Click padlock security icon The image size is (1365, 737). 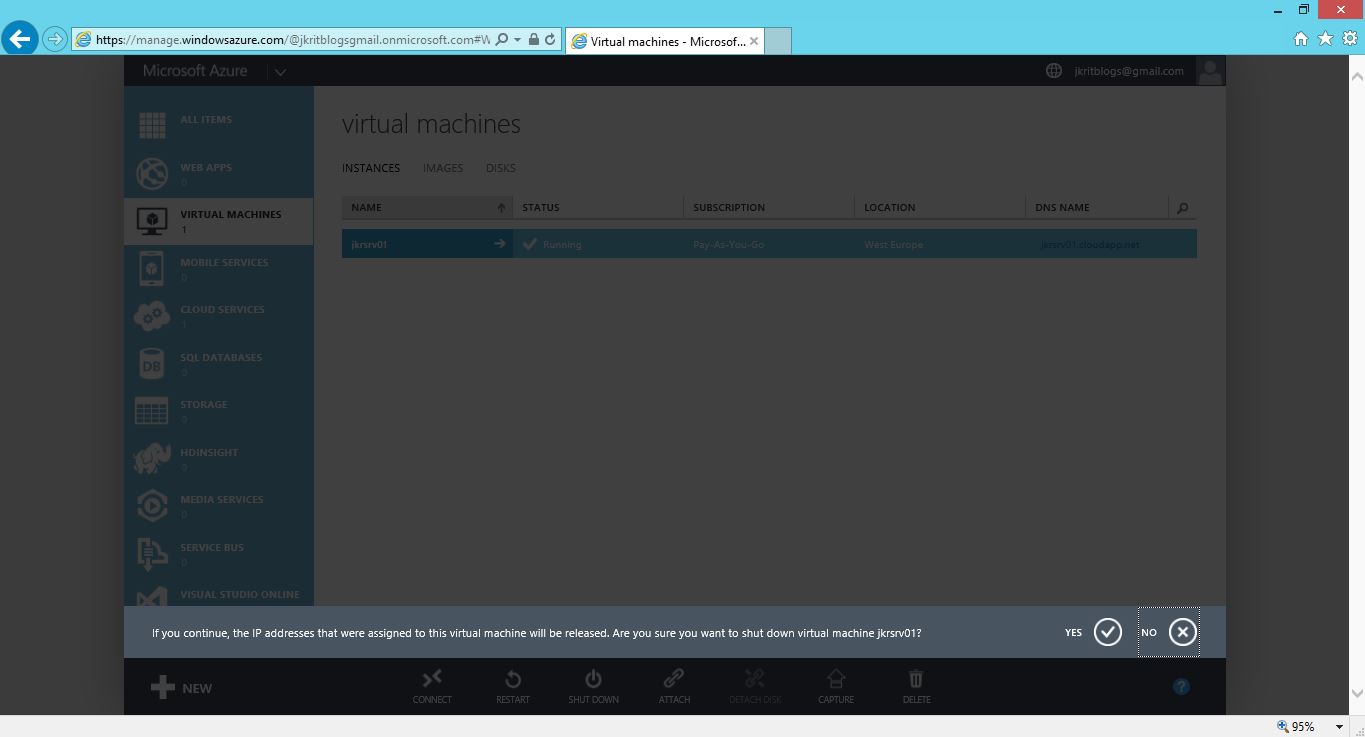coord(533,40)
